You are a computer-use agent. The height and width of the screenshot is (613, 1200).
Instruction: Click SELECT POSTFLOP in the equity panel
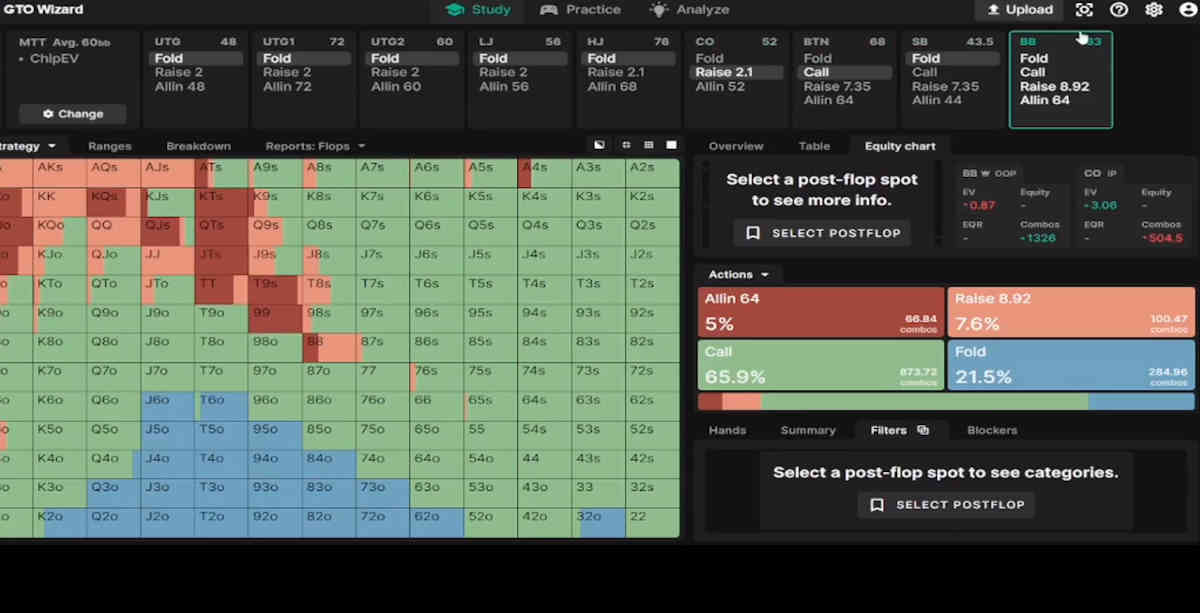[x=823, y=233]
